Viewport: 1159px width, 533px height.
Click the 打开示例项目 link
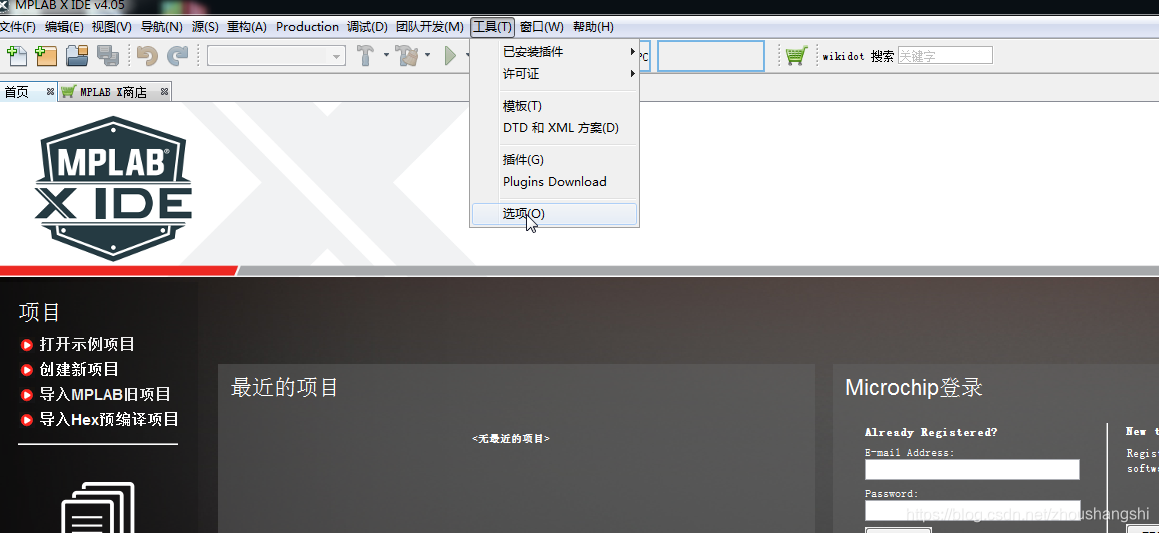click(x=87, y=344)
